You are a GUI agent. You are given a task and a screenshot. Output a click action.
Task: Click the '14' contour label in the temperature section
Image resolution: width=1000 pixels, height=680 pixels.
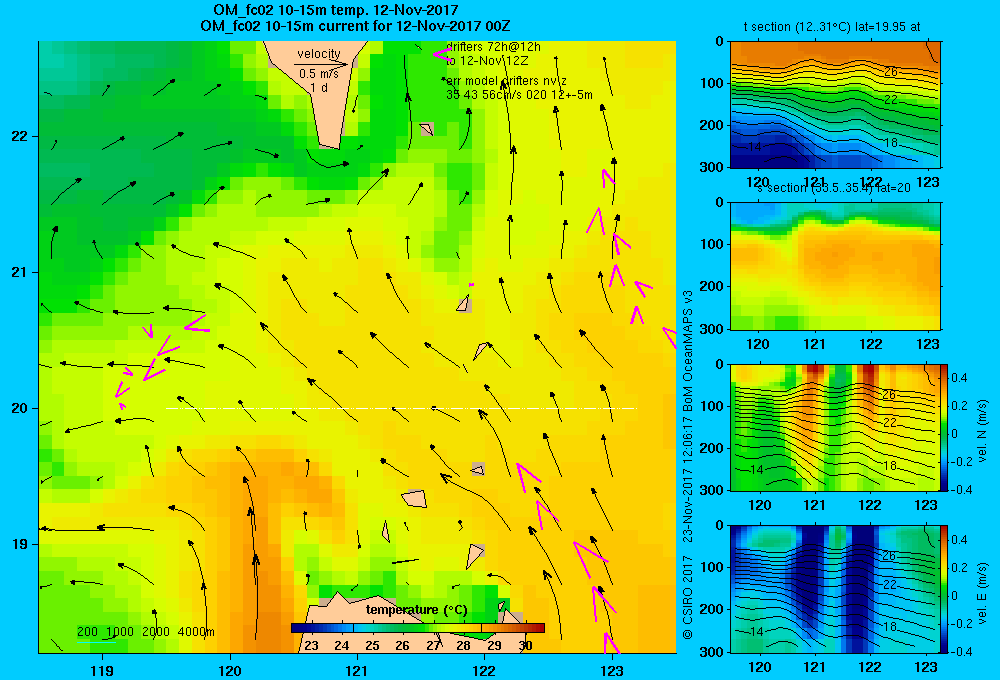754,147
